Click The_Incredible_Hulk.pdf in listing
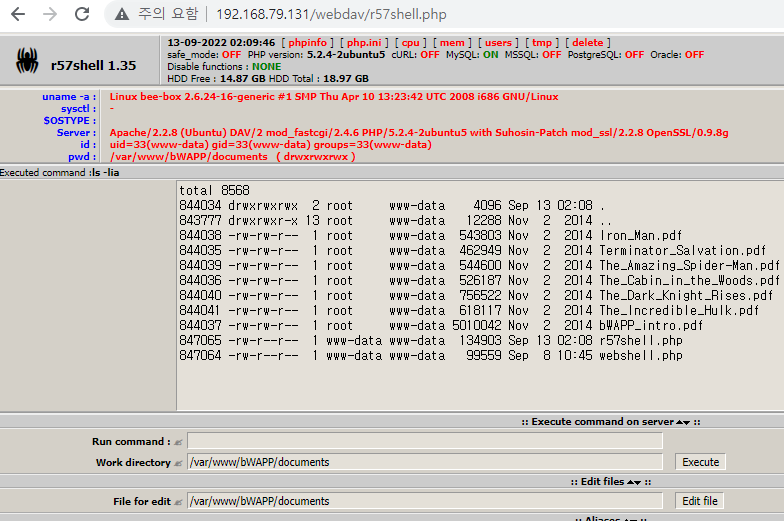The image size is (784, 521). pos(679,310)
